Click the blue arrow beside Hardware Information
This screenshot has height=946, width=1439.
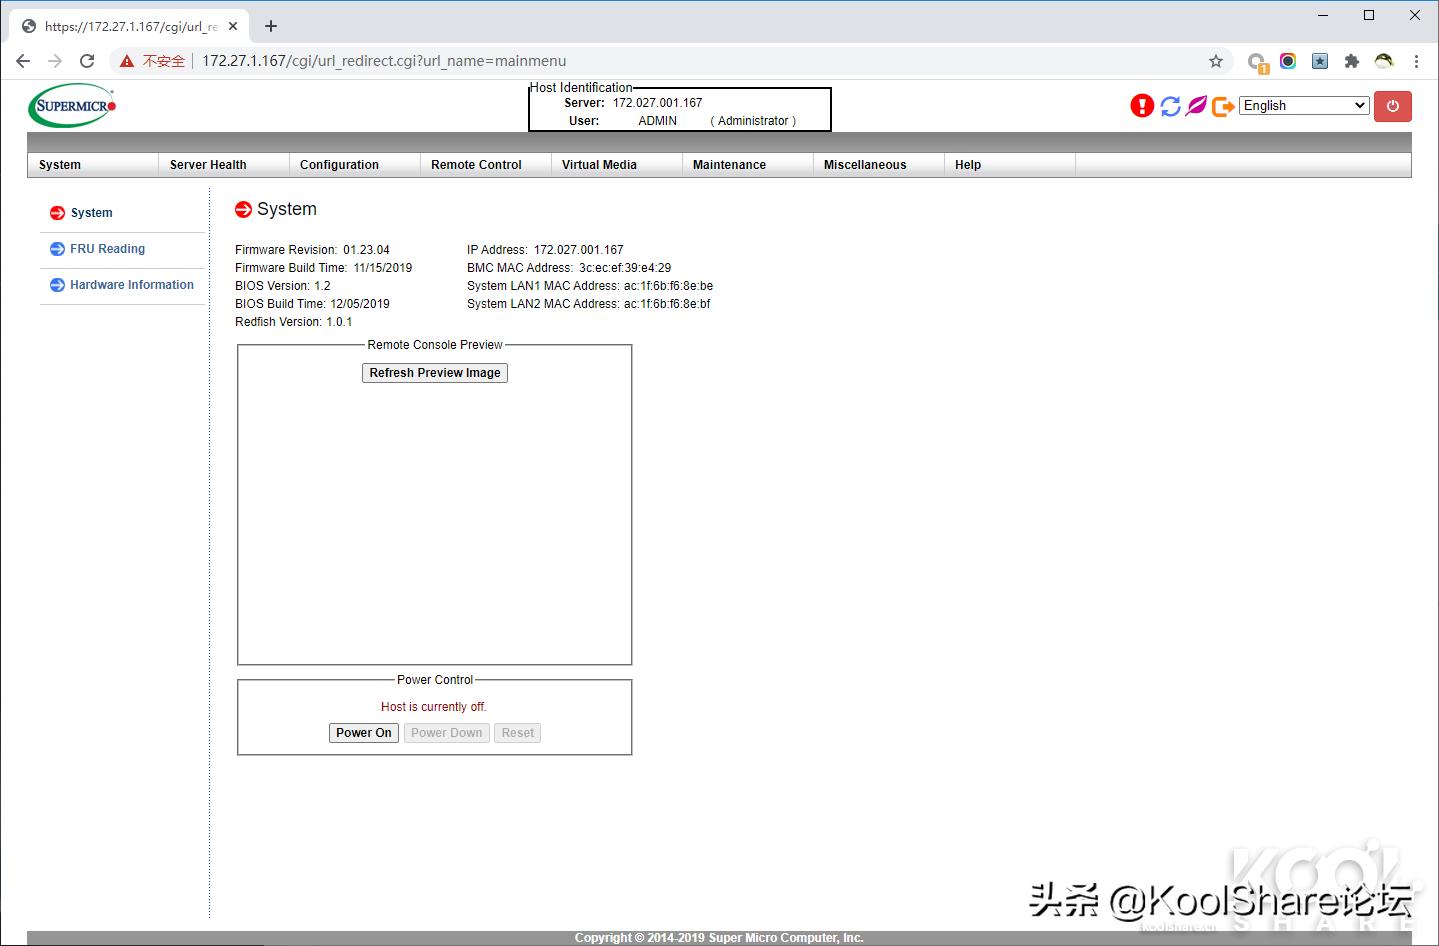[x=57, y=285]
